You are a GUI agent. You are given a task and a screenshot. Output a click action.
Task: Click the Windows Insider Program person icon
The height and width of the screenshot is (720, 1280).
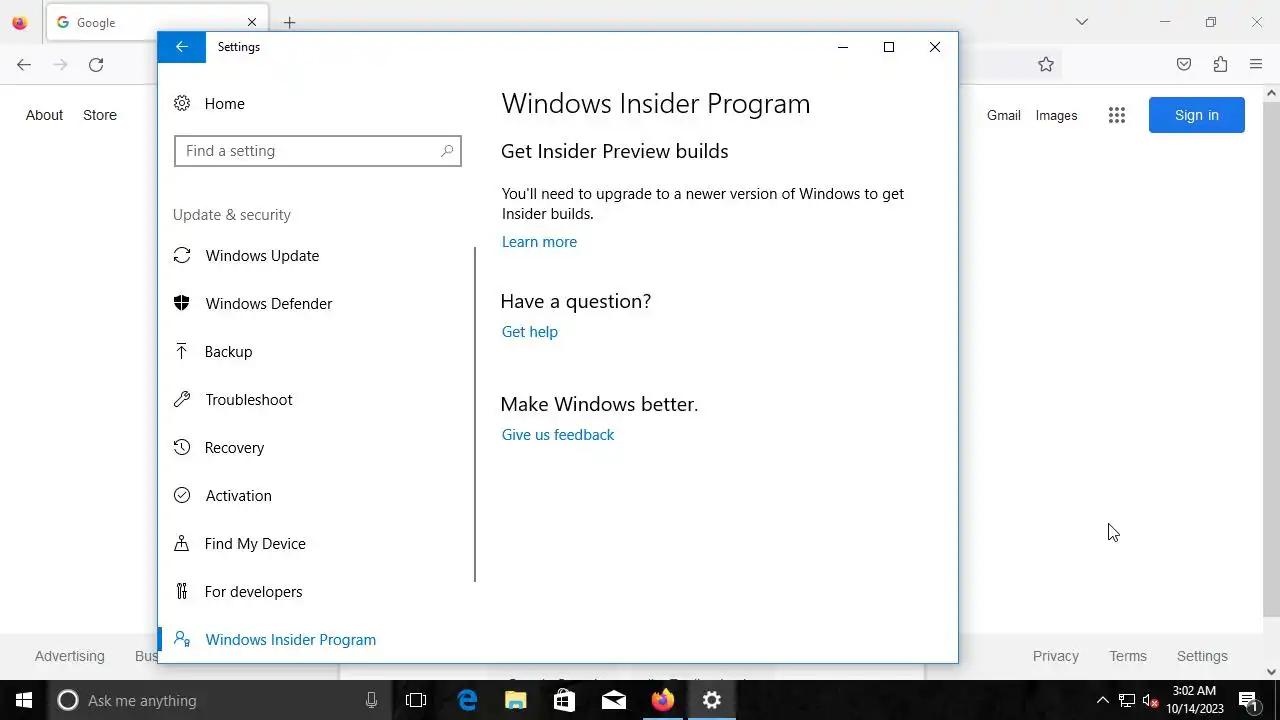pyautogui.click(x=181, y=639)
